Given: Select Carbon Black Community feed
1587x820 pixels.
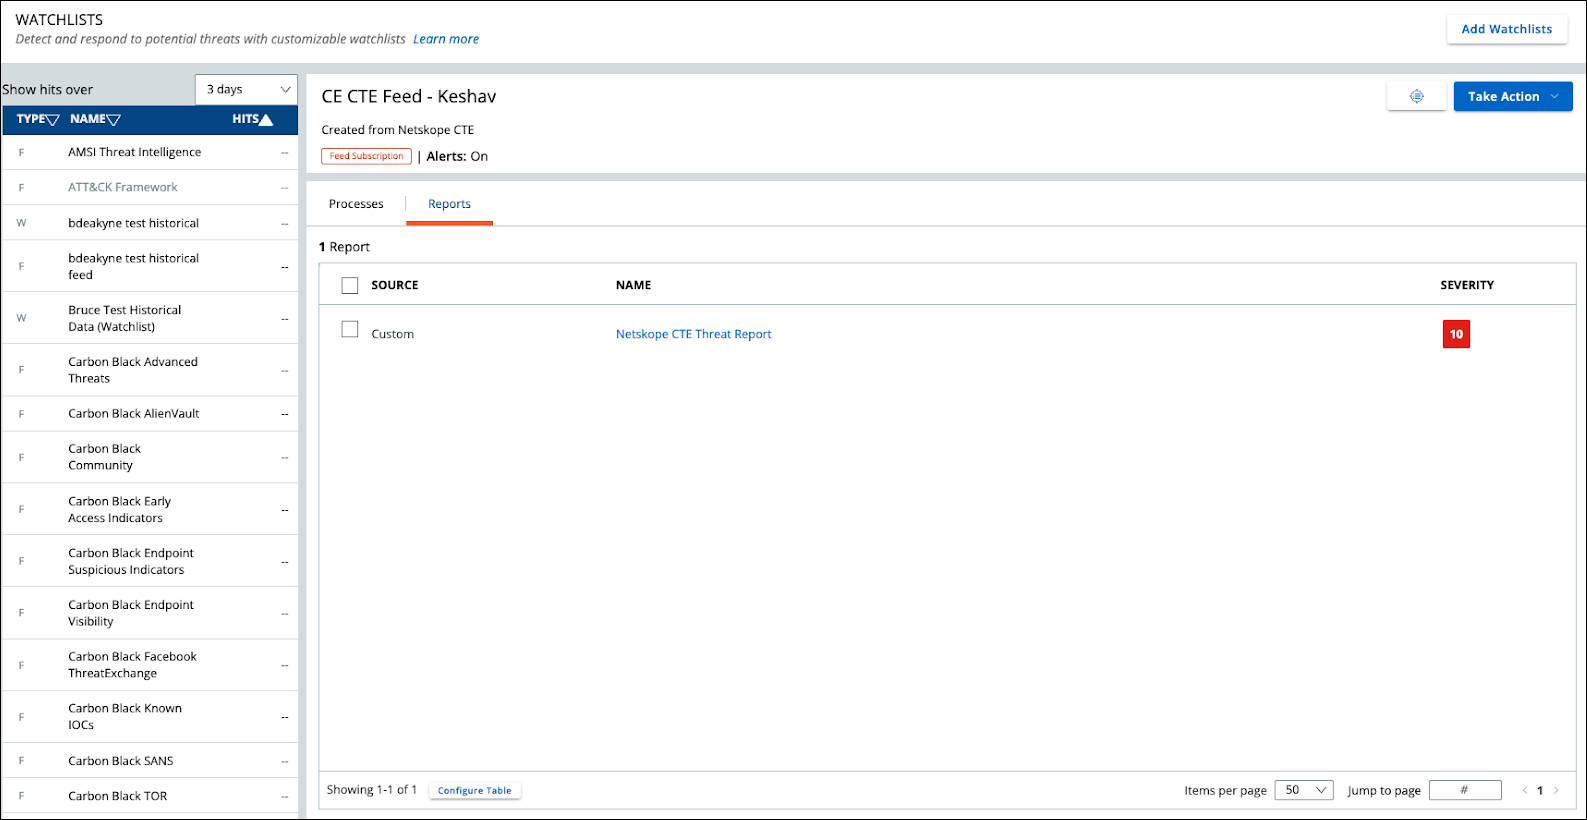Looking at the screenshot, I should point(150,457).
